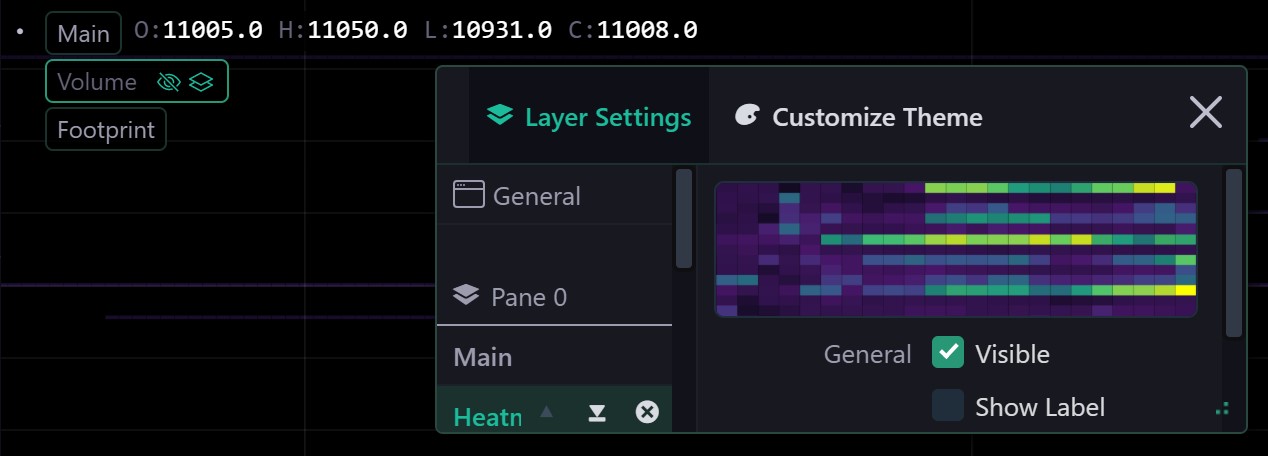The height and width of the screenshot is (456, 1268).
Task: Enable the Show Label checkbox
Action: [948, 405]
